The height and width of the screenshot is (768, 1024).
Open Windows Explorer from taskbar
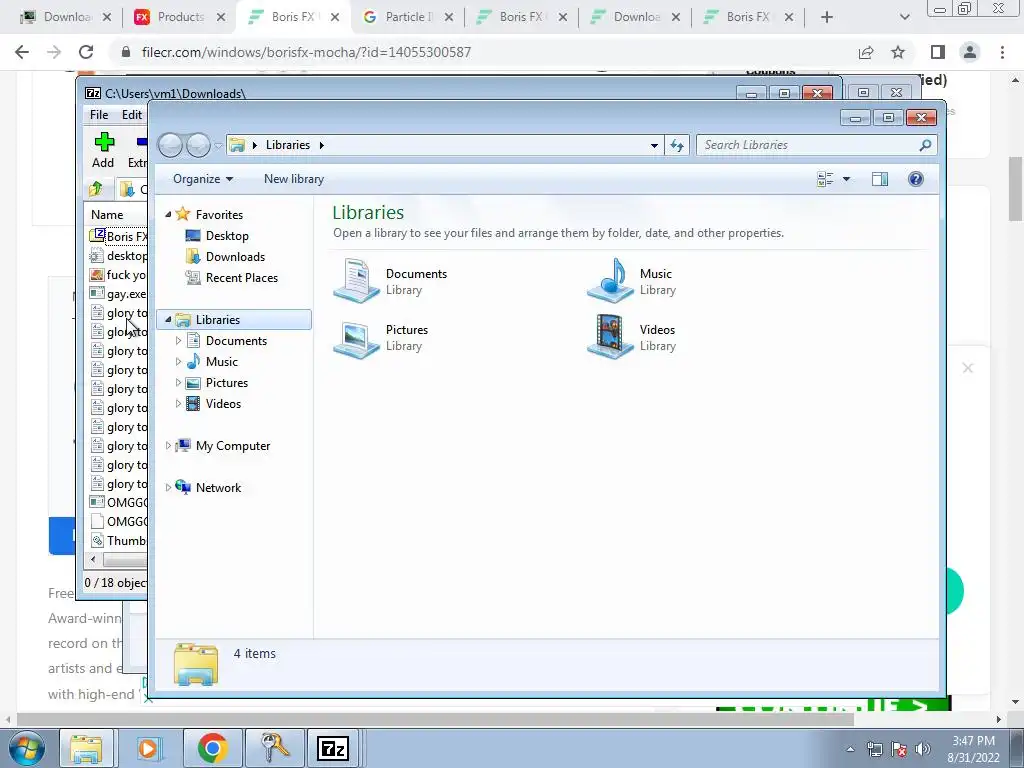(86, 748)
